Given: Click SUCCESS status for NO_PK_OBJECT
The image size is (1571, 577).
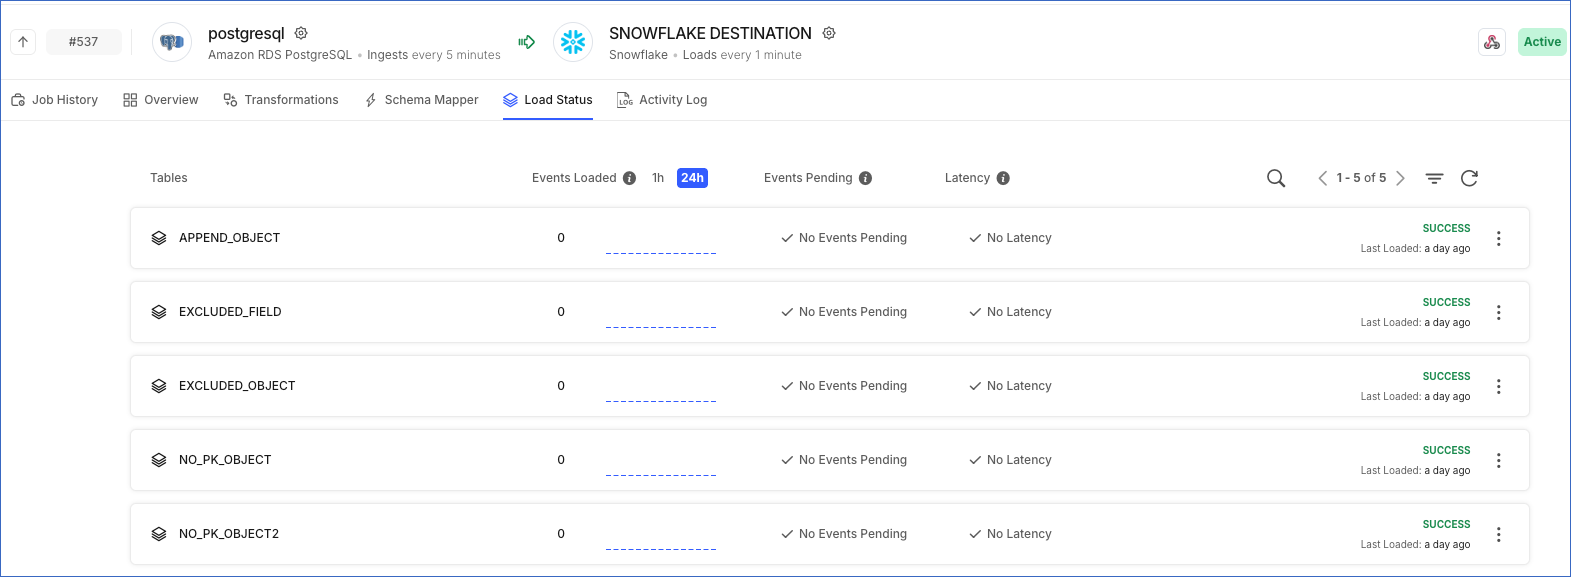Looking at the screenshot, I should click(x=1446, y=450).
